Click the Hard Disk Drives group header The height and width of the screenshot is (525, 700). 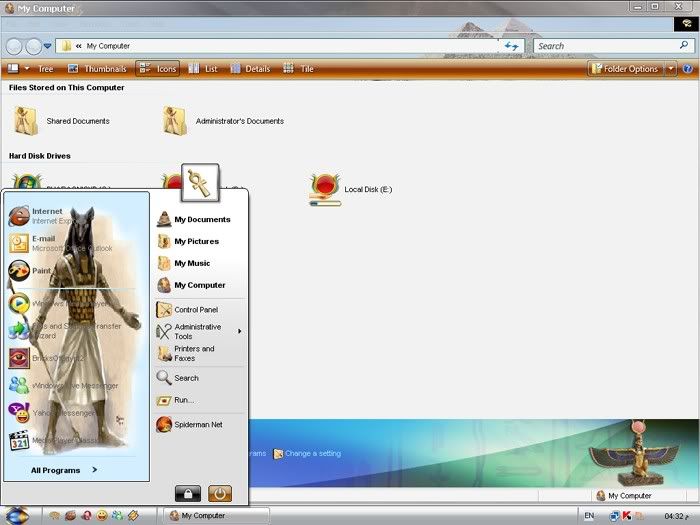tap(40, 156)
